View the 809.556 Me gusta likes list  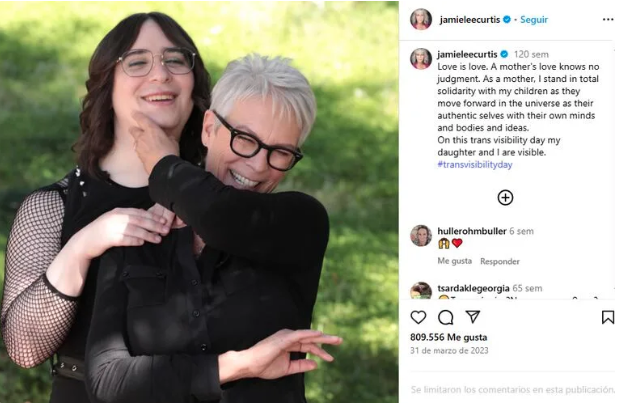(x=449, y=337)
